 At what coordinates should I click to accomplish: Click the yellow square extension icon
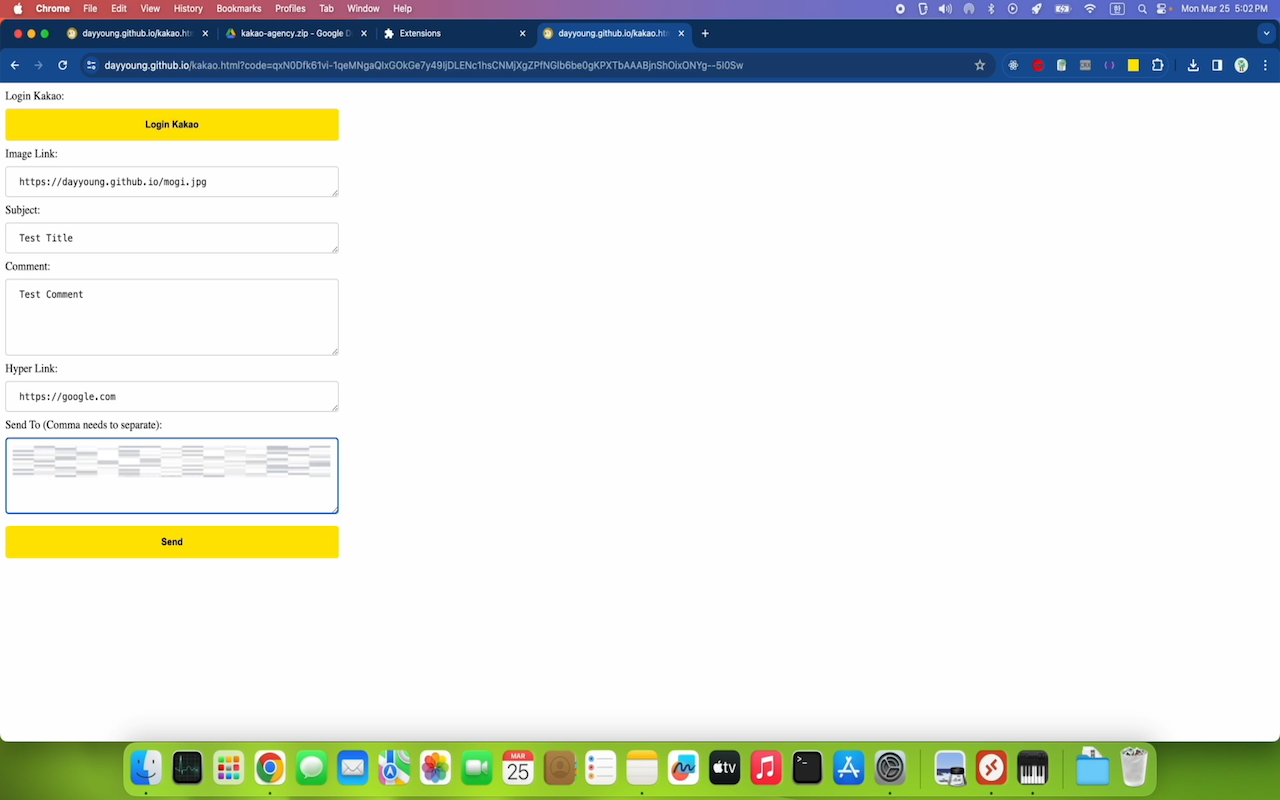(x=1133, y=65)
